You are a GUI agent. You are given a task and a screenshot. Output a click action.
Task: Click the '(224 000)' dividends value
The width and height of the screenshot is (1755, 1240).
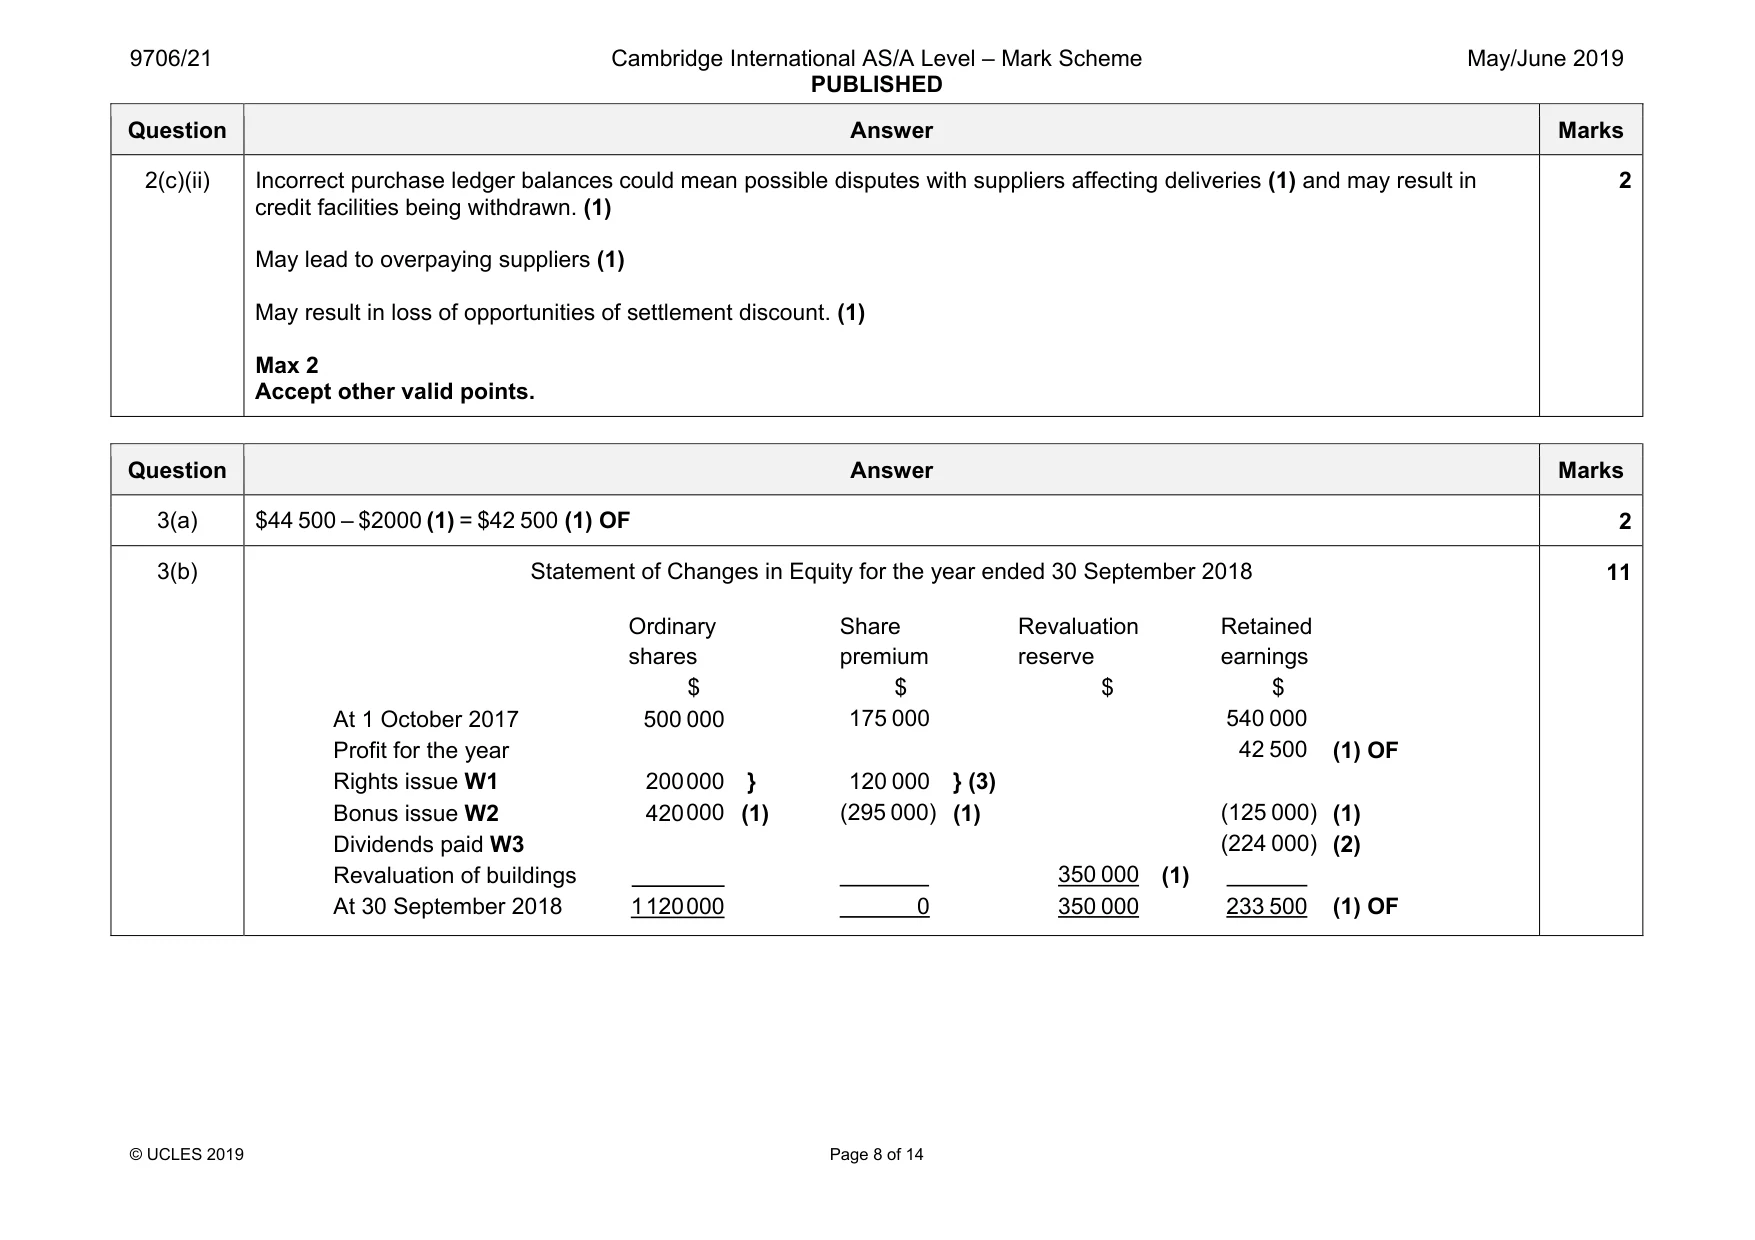pyautogui.click(x=1269, y=843)
